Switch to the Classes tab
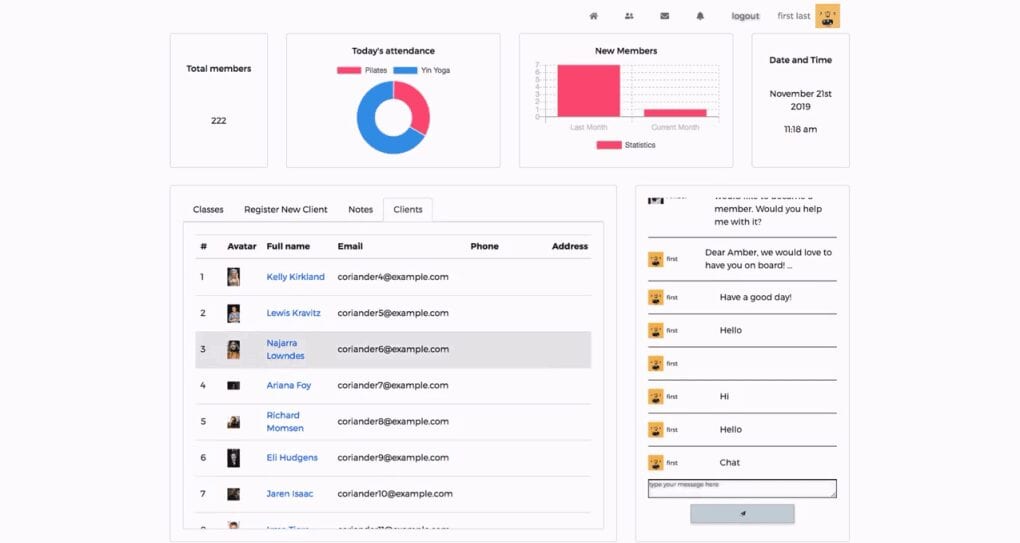 (208, 209)
